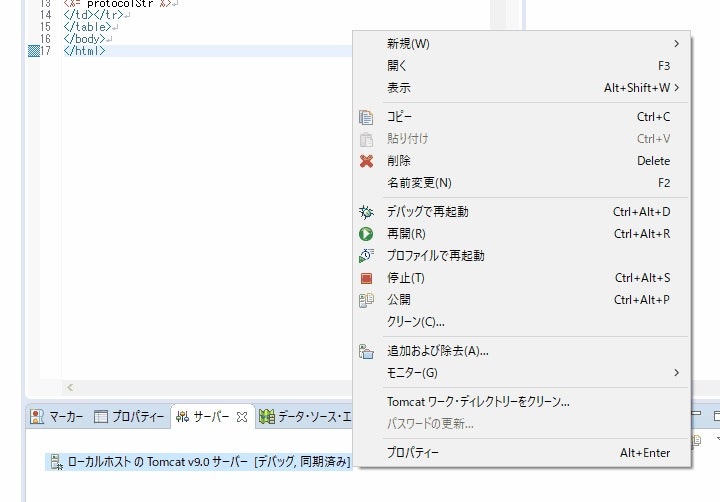
Task: Switch to the データ・ソース・エクスプローラー tab
Action: 305,417
